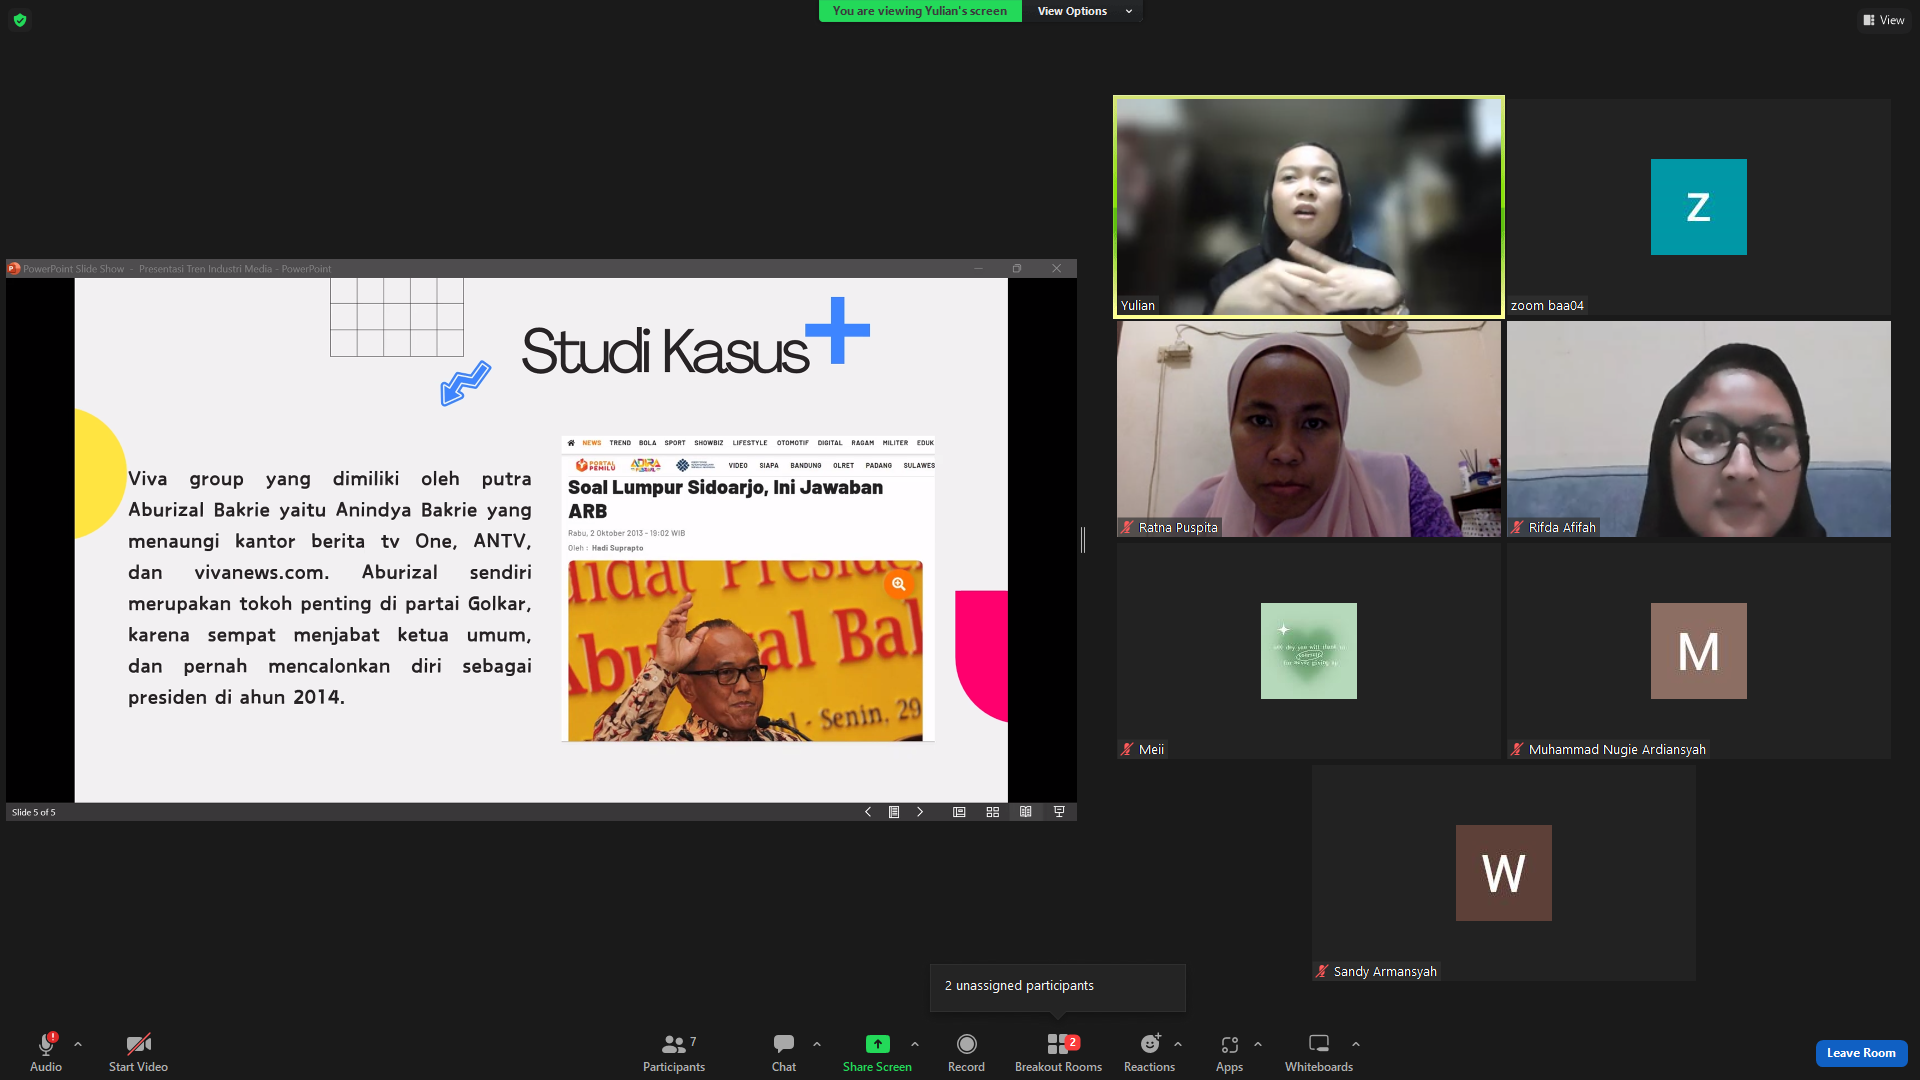Image resolution: width=1920 pixels, height=1080 pixels.
Task: Click NEWS tab in the article screenshot
Action: tap(592, 443)
